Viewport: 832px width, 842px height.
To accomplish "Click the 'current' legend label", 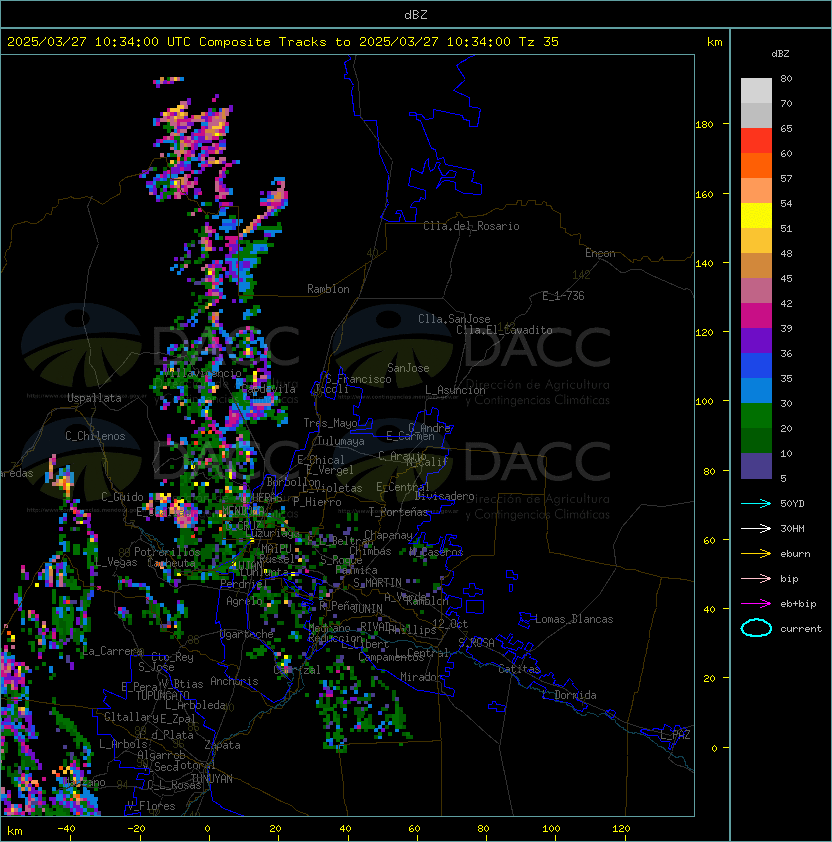I will [801, 629].
